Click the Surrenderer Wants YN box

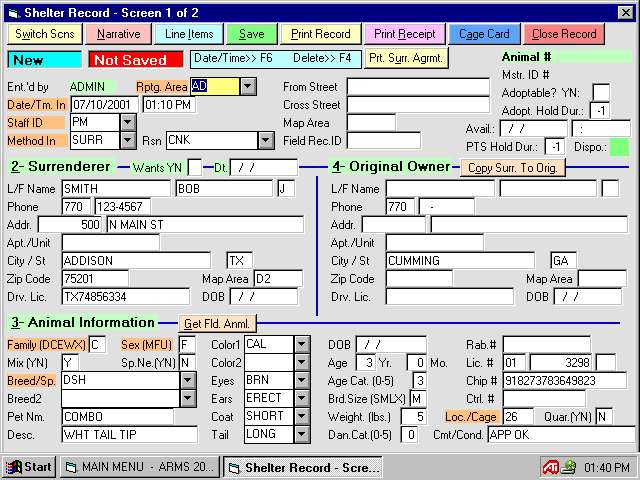pyautogui.click(x=194, y=168)
